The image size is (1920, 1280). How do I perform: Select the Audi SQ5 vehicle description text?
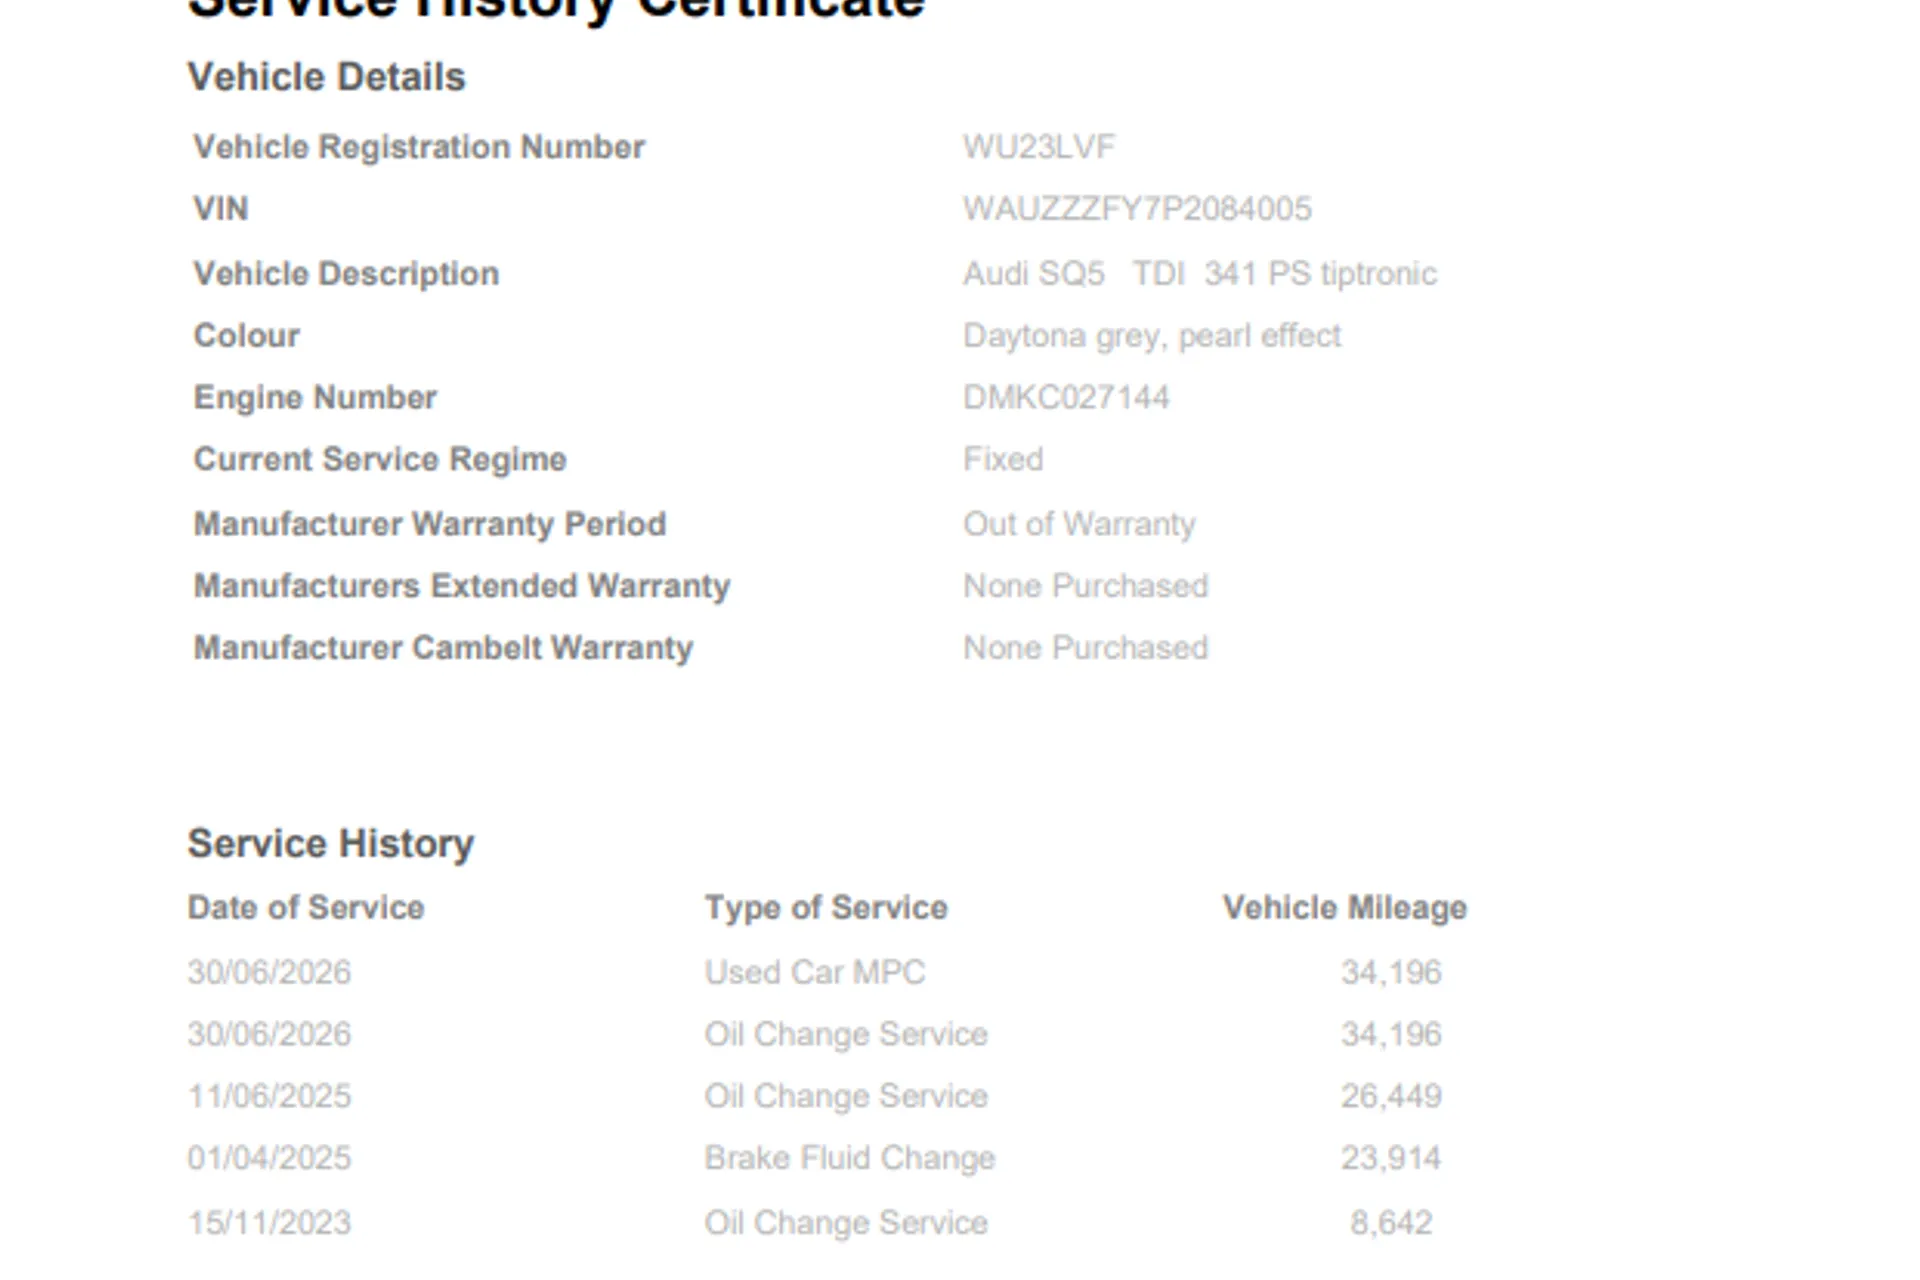(1200, 274)
